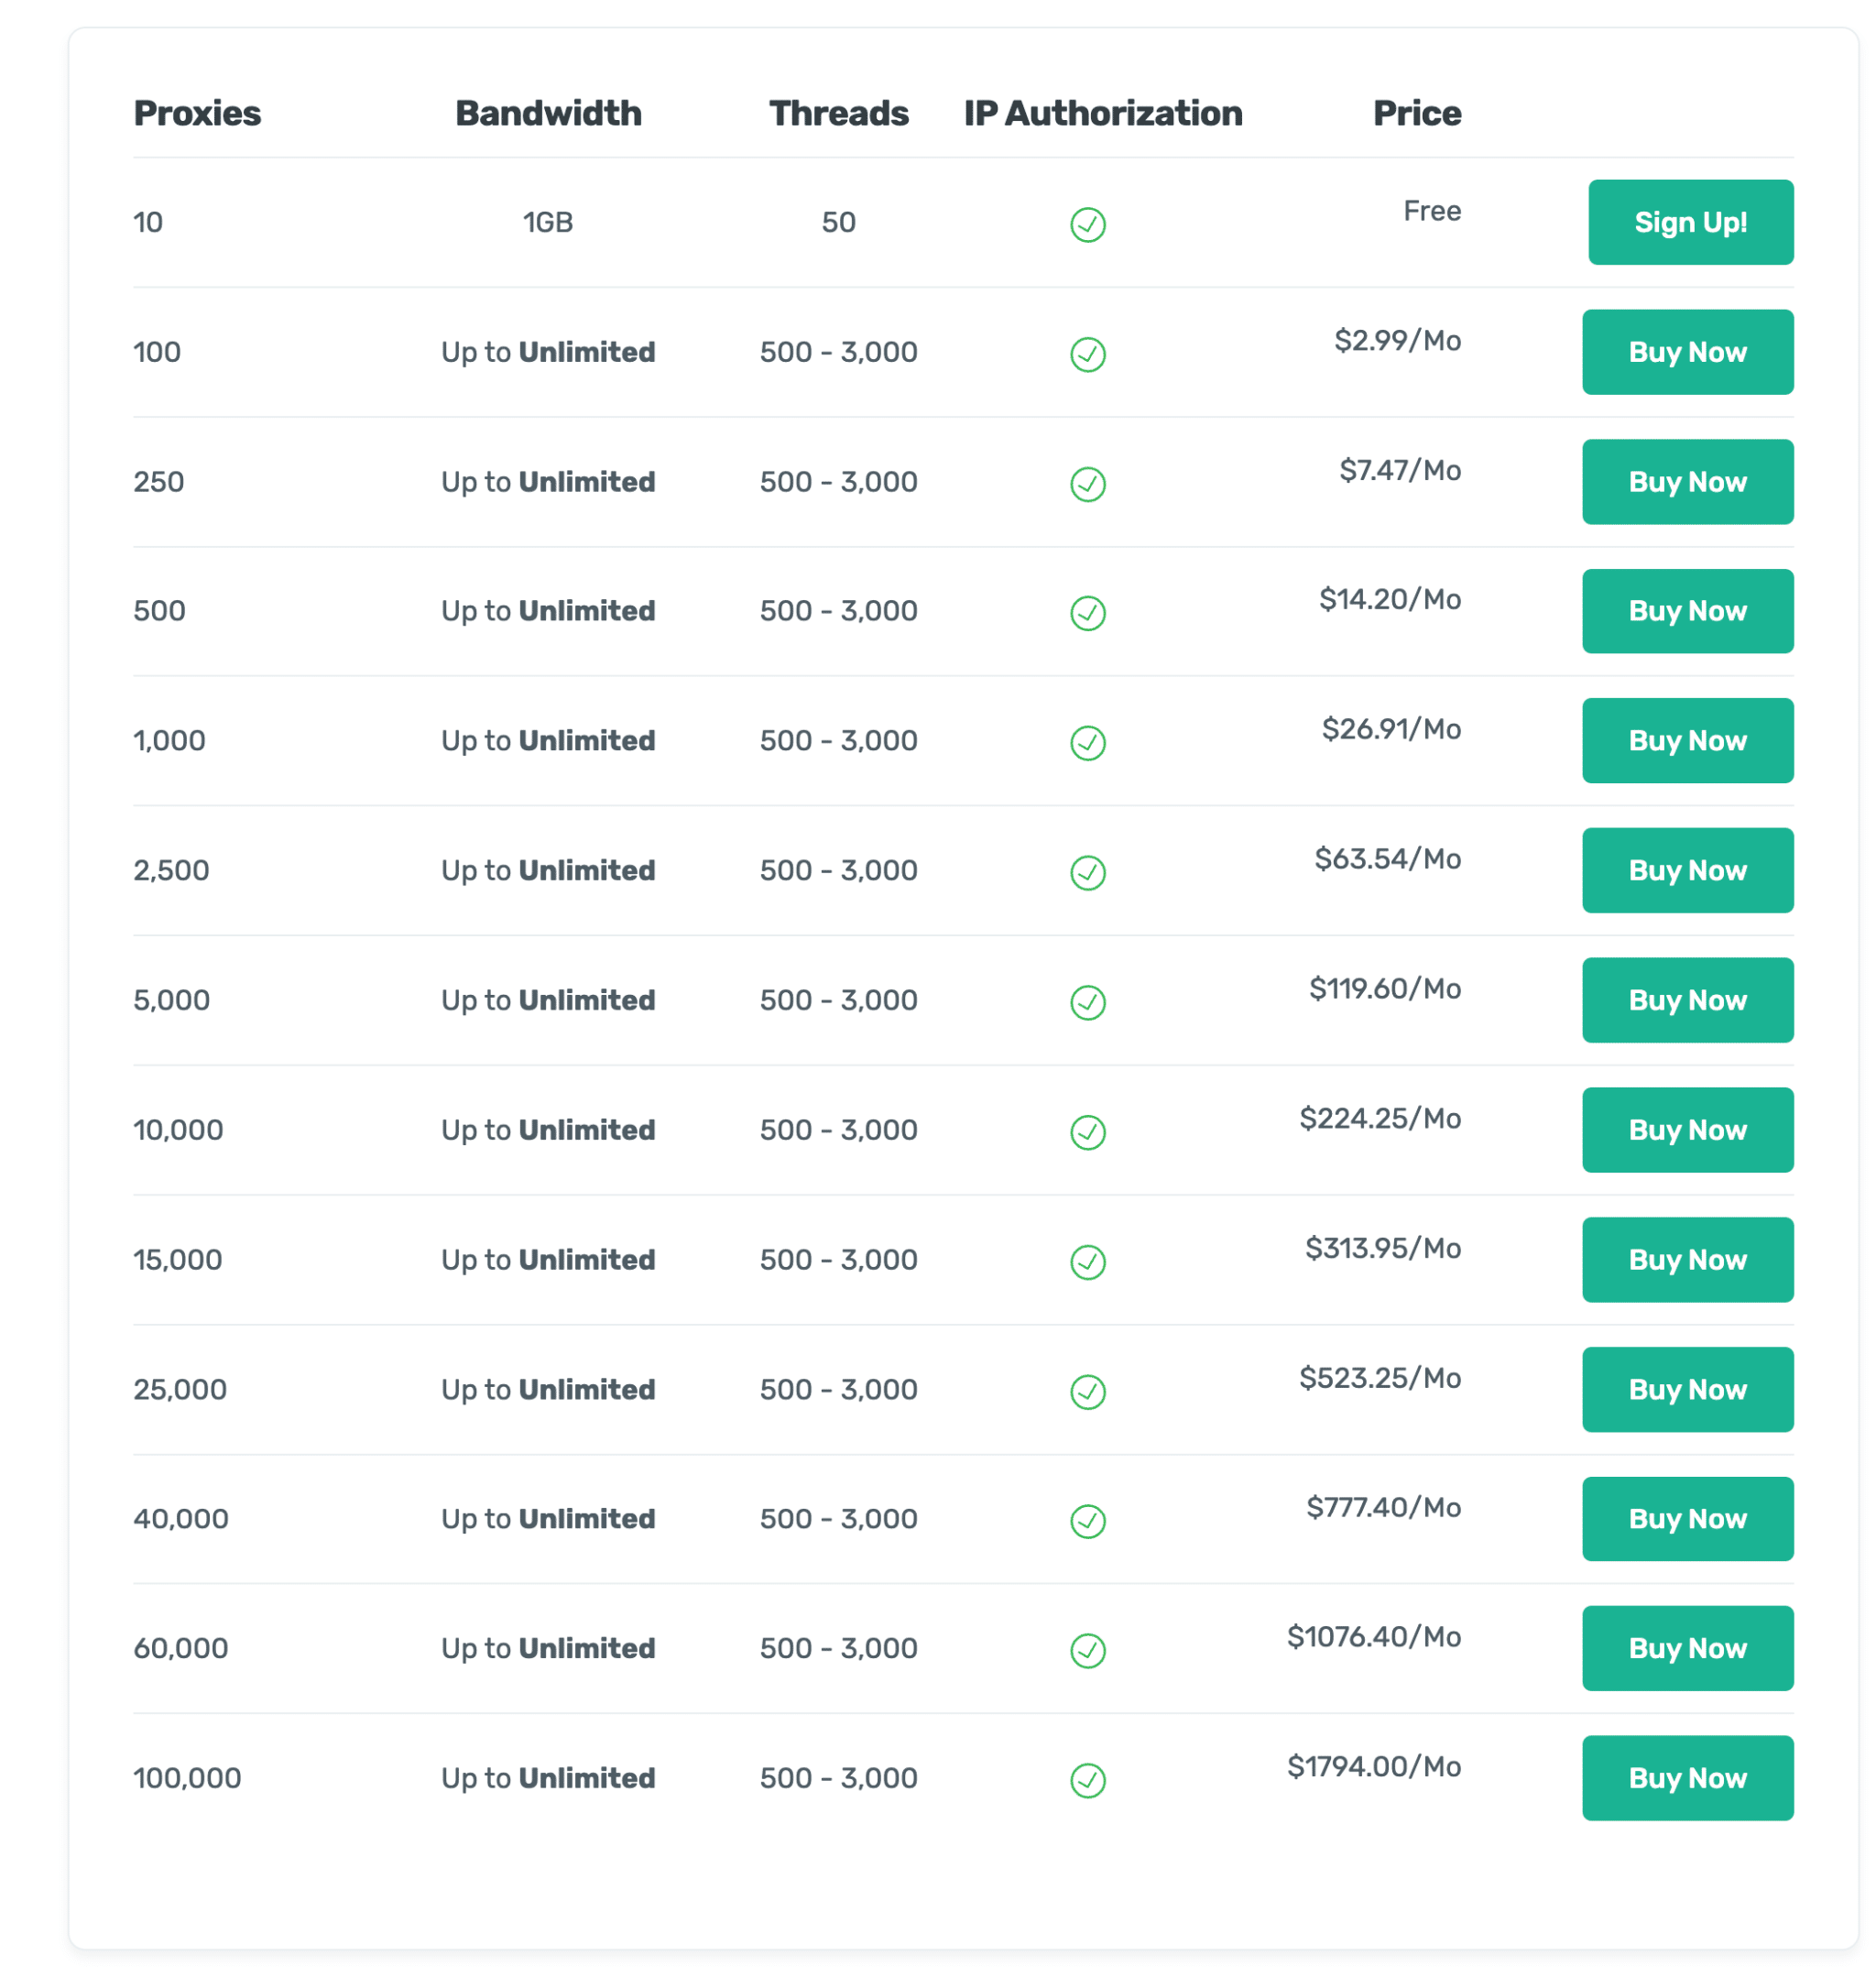Image resolution: width=1876 pixels, height=1988 pixels.
Task: Click the 2,500 proxies count cell
Action: click(171, 871)
